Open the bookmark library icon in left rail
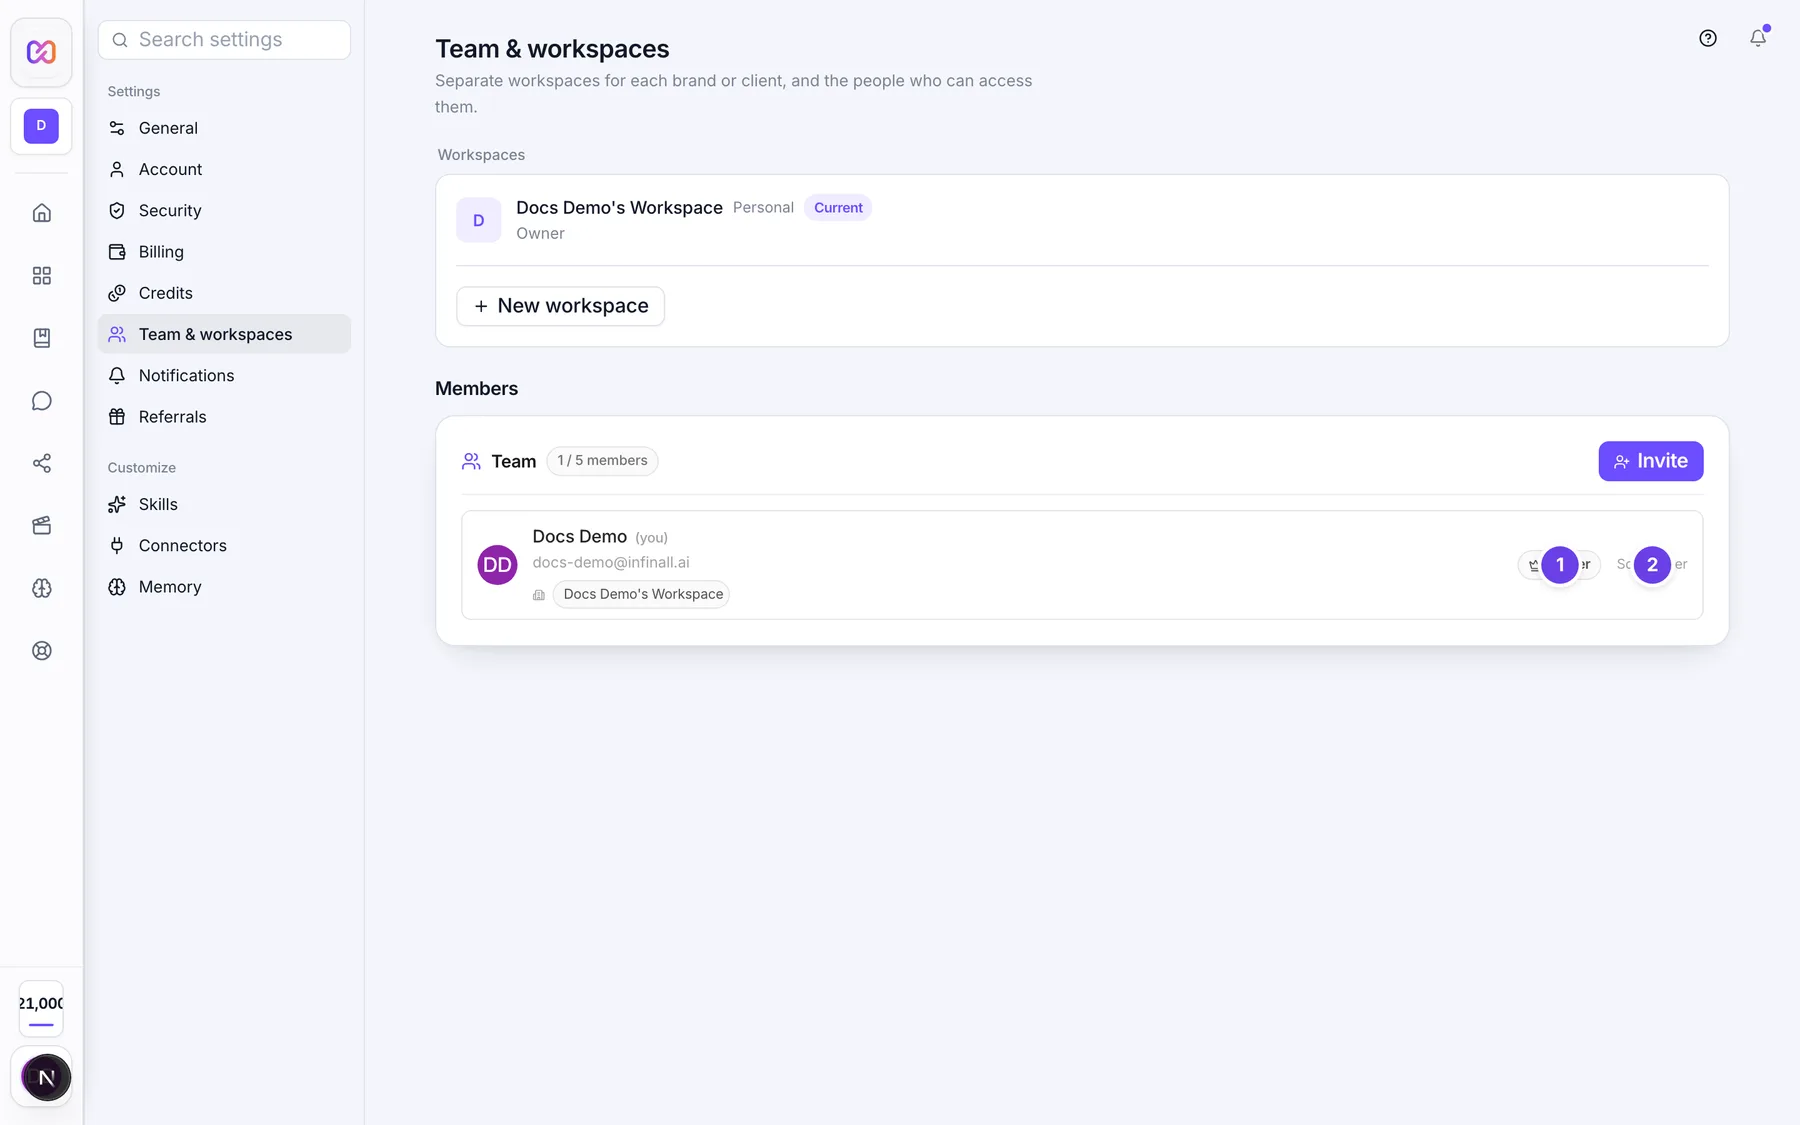The width and height of the screenshot is (1800, 1125). pos(42,338)
